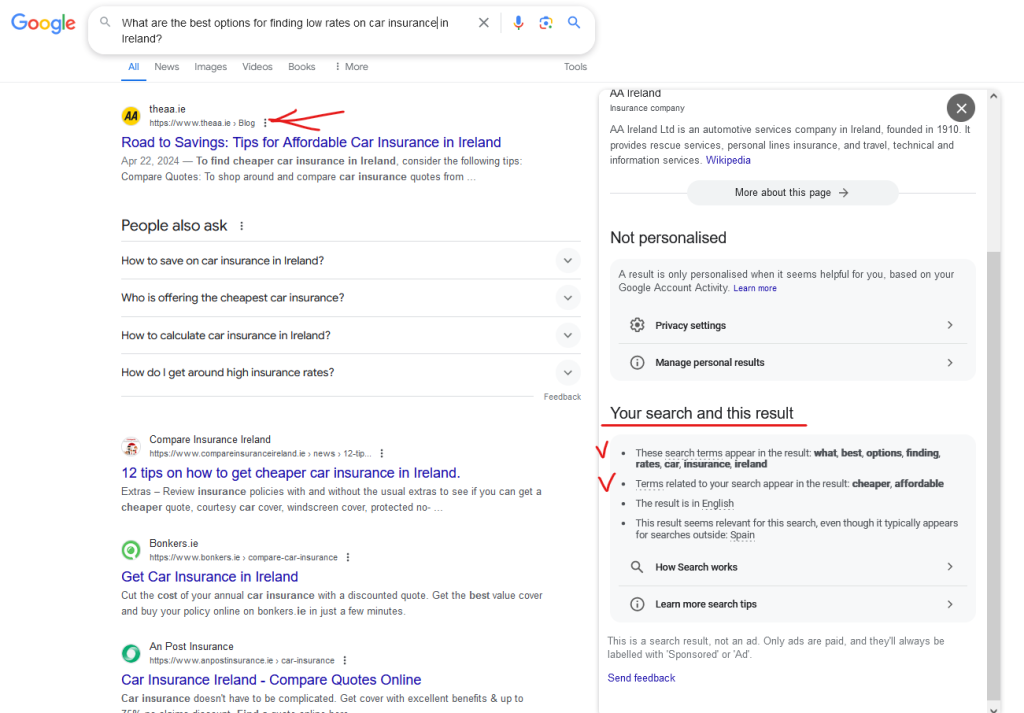
Task: Select the All results tab
Action: tap(133, 67)
